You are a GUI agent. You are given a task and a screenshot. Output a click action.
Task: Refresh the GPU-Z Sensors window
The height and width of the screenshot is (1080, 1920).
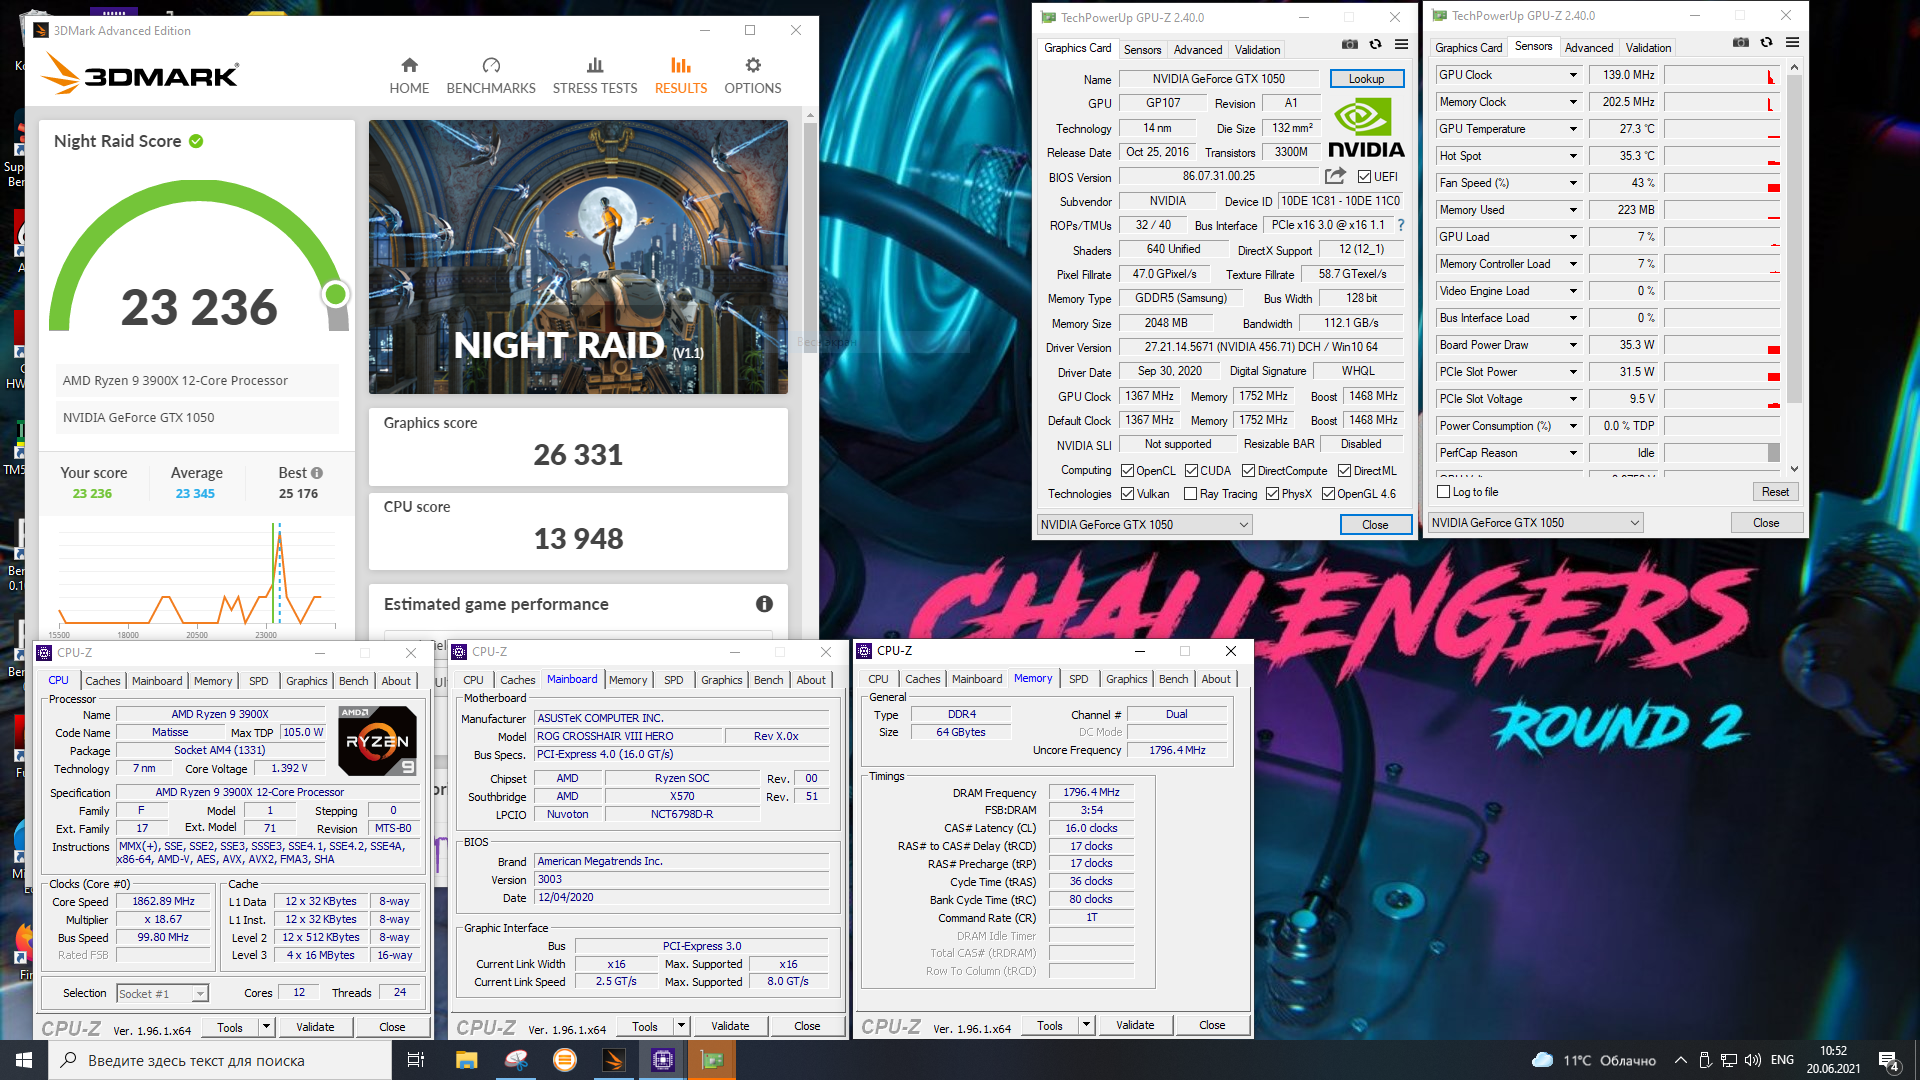pyautogui.click(x=1767, y=43)
